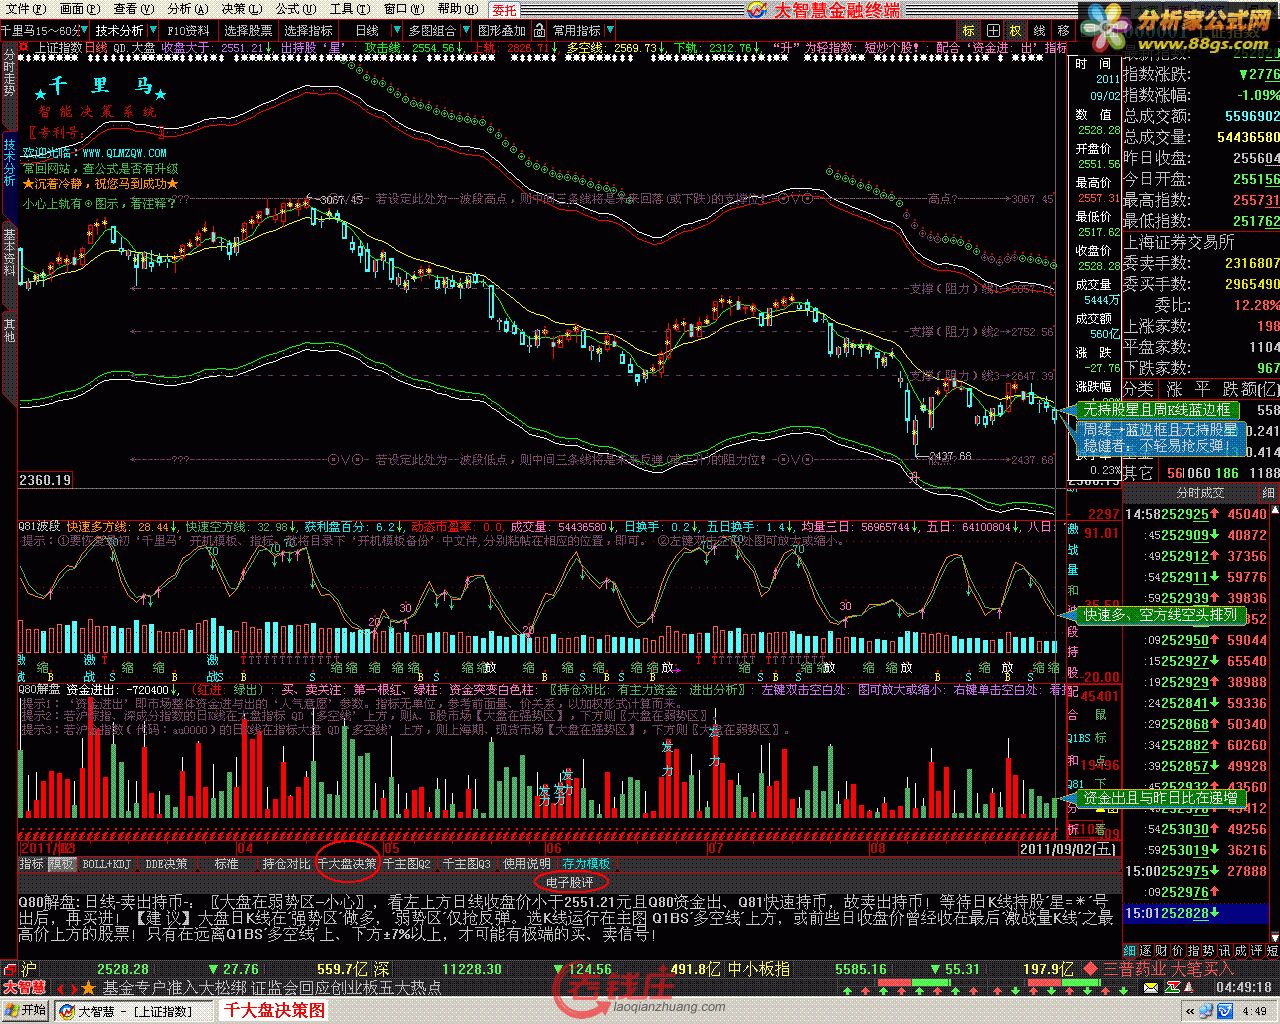Click the 存为模板 button
Image resolution: width=1280 pixels, height=1024 pixels.
[586, 863]
